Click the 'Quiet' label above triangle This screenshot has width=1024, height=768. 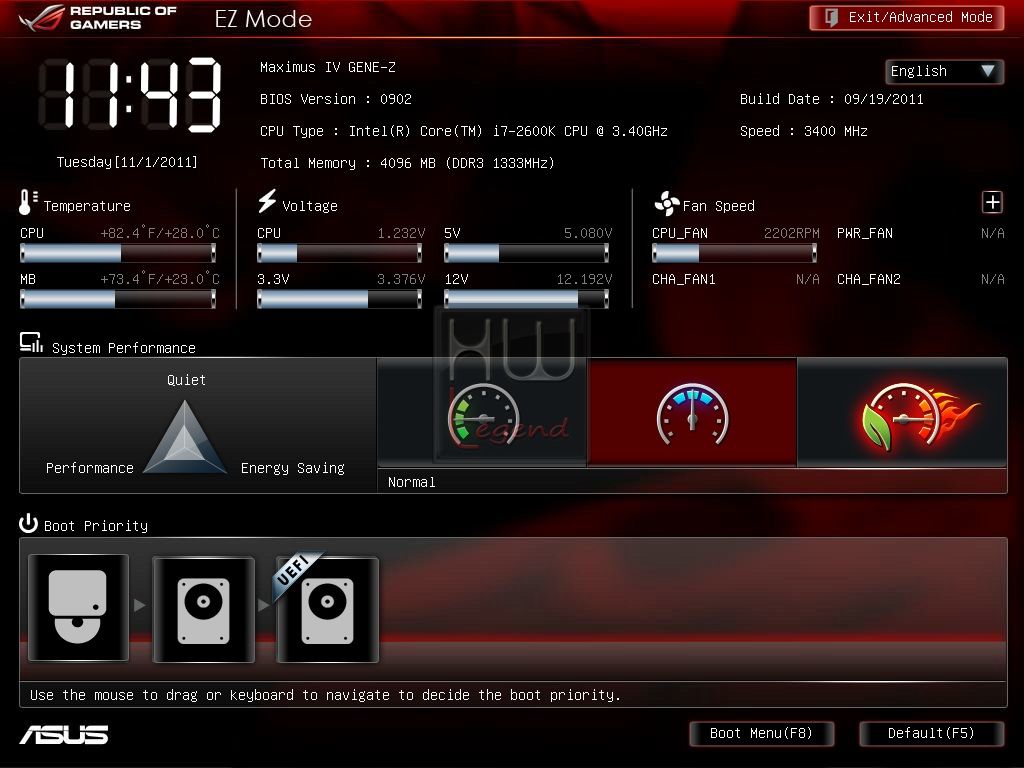coord(186,380)
